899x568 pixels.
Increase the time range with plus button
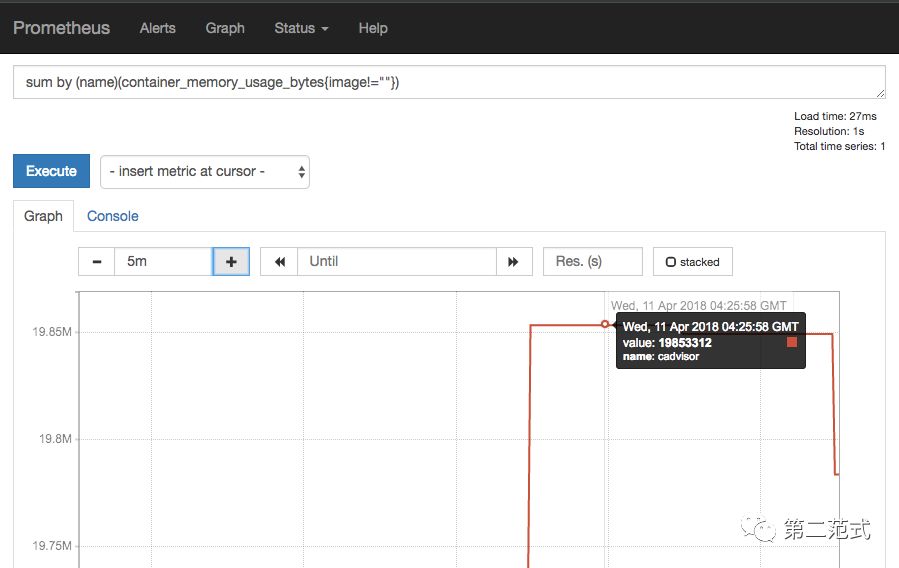click(231, 262)
